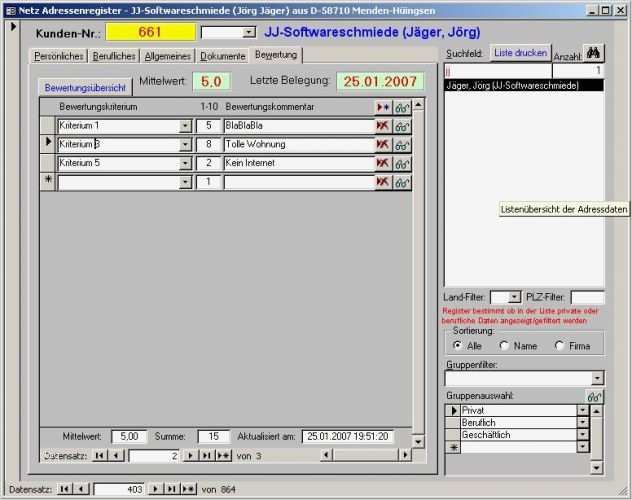Image resolution: width=632 pixels, height=500 pixels.
Task: Click the rating value 8 field
Action: coord(208,145)
